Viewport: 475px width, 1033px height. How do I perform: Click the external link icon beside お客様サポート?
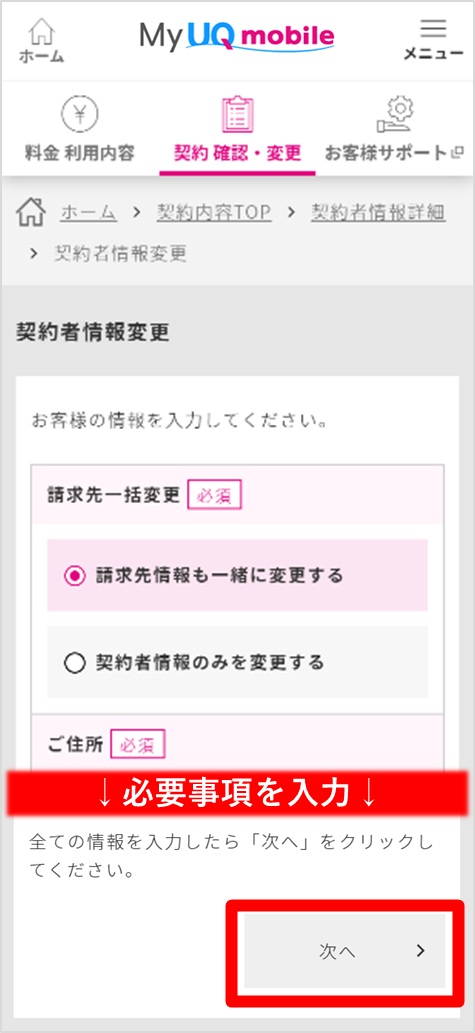click(x=457, y=154)
